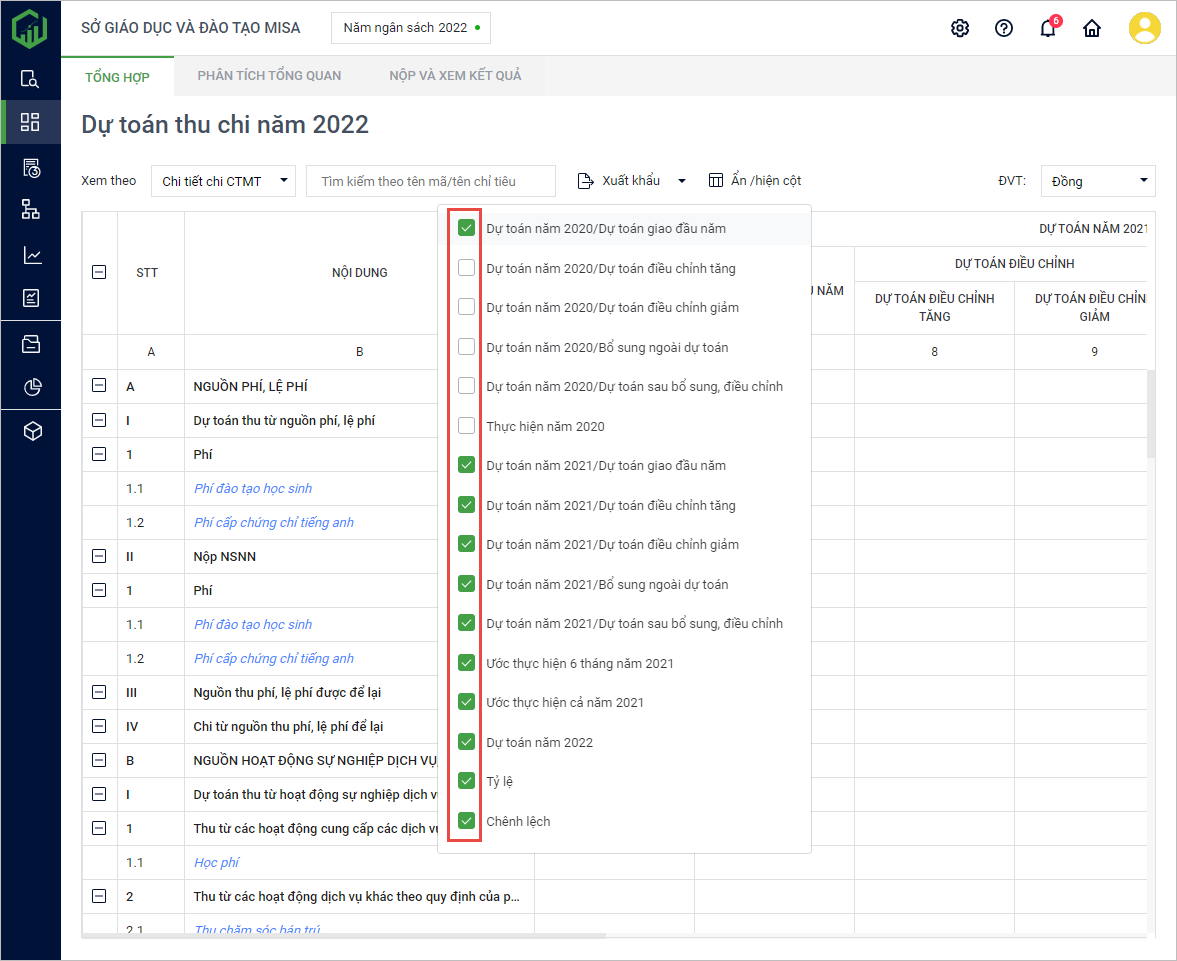Switch to NỘP VÀ XEM KẾT QUẢ tab
1177x961 pixels.
point(455,76)
